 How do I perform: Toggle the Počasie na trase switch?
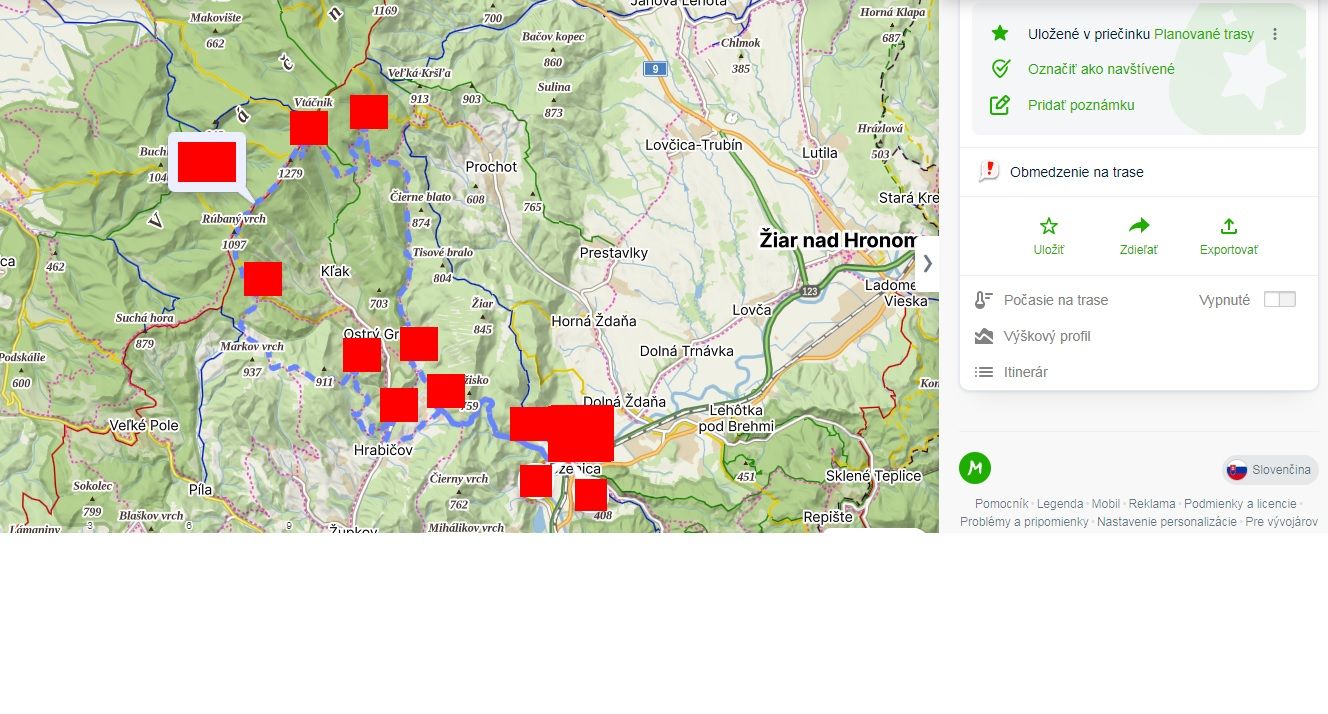pyautogui.click(x=1279, y=300)
